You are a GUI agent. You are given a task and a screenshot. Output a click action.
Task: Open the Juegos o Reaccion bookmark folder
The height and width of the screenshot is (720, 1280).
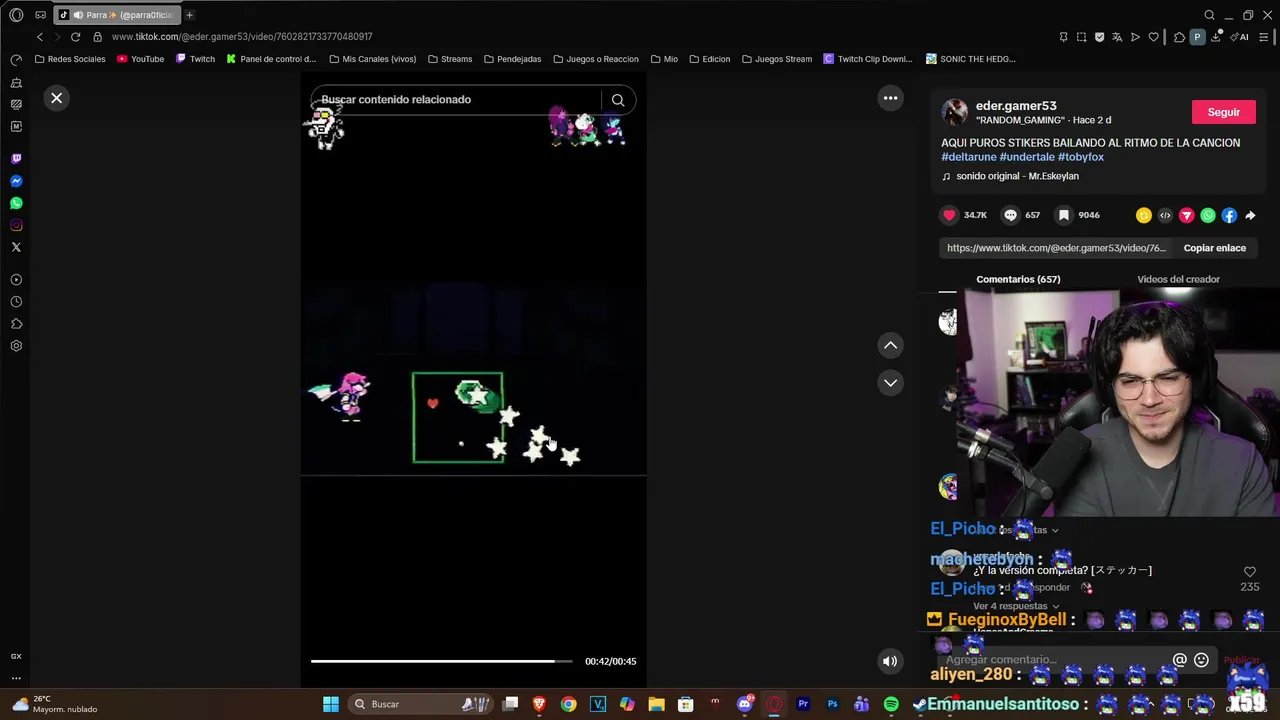595,59
